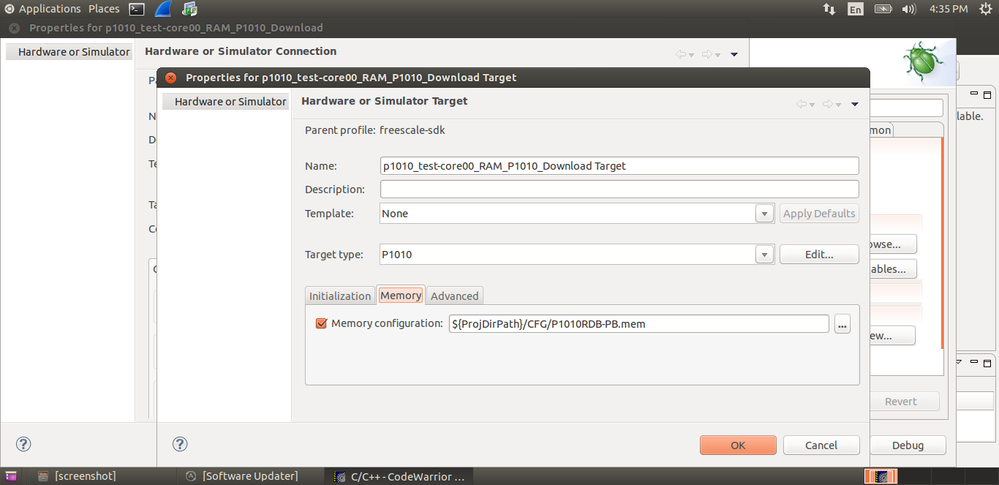This screenshot has height=485, width=999.
Task: Open the view menu triangle in Target dialog
Action: click(855, 105)
